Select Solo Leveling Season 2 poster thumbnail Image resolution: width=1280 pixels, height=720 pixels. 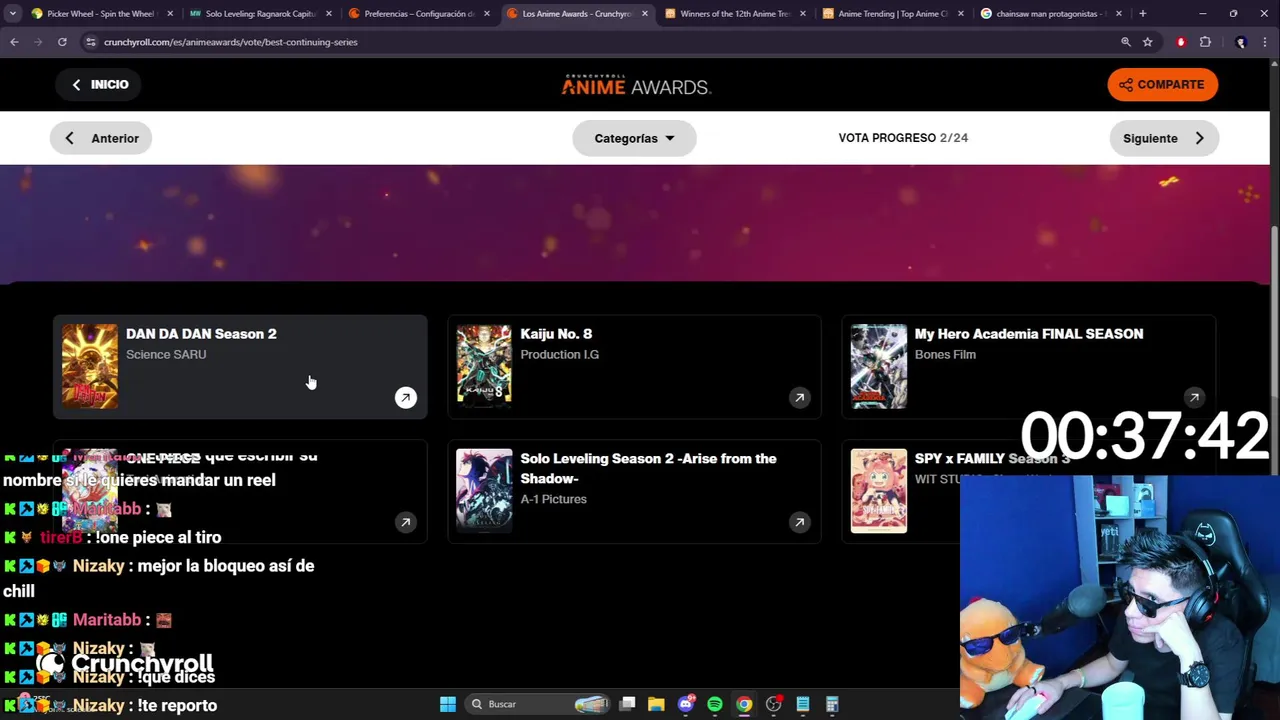484,490
